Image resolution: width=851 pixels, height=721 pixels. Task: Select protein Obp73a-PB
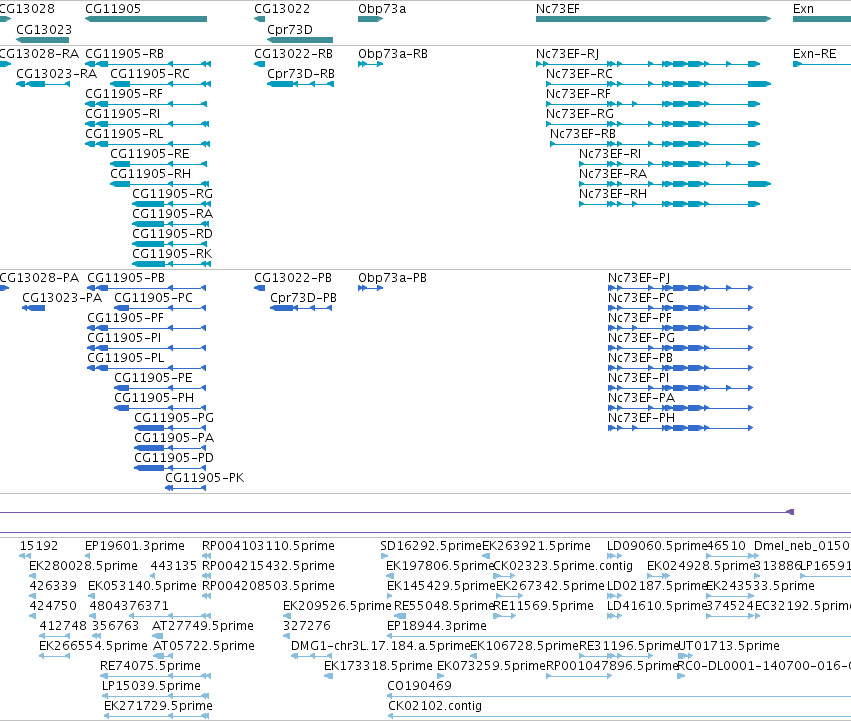point(371,288)
